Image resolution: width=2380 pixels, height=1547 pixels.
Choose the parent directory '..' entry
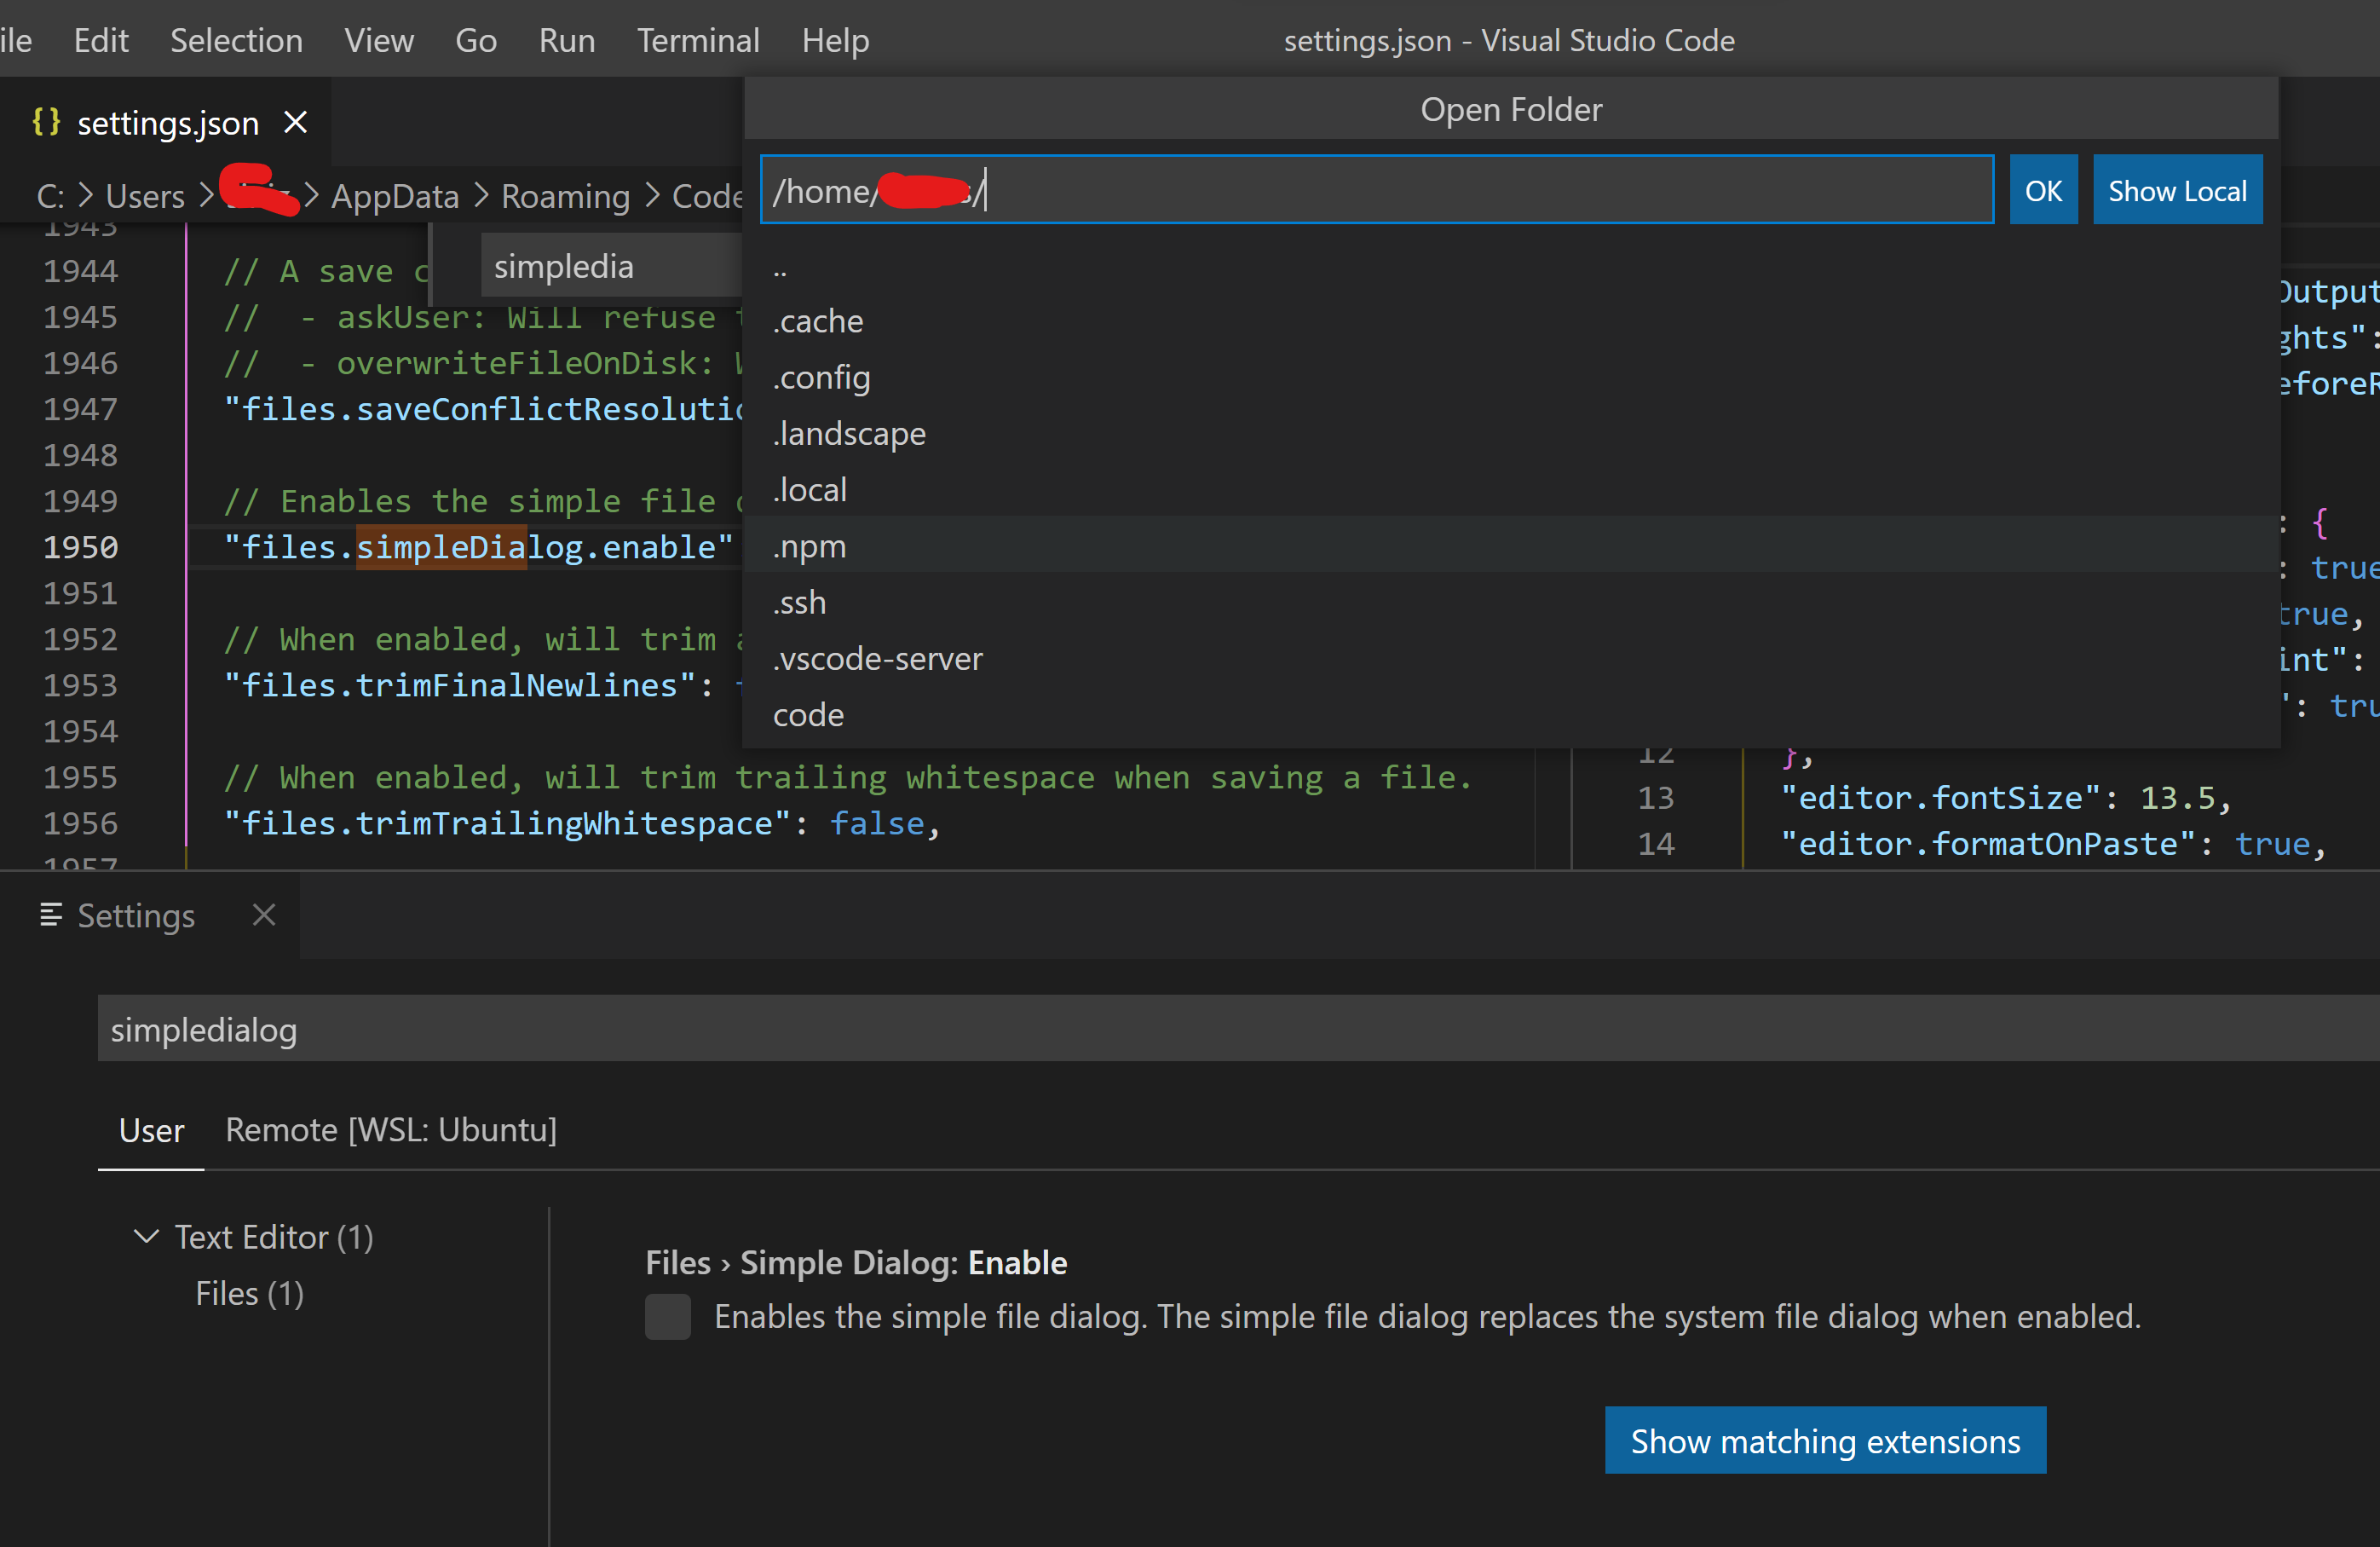click(x=1510, y=265)
